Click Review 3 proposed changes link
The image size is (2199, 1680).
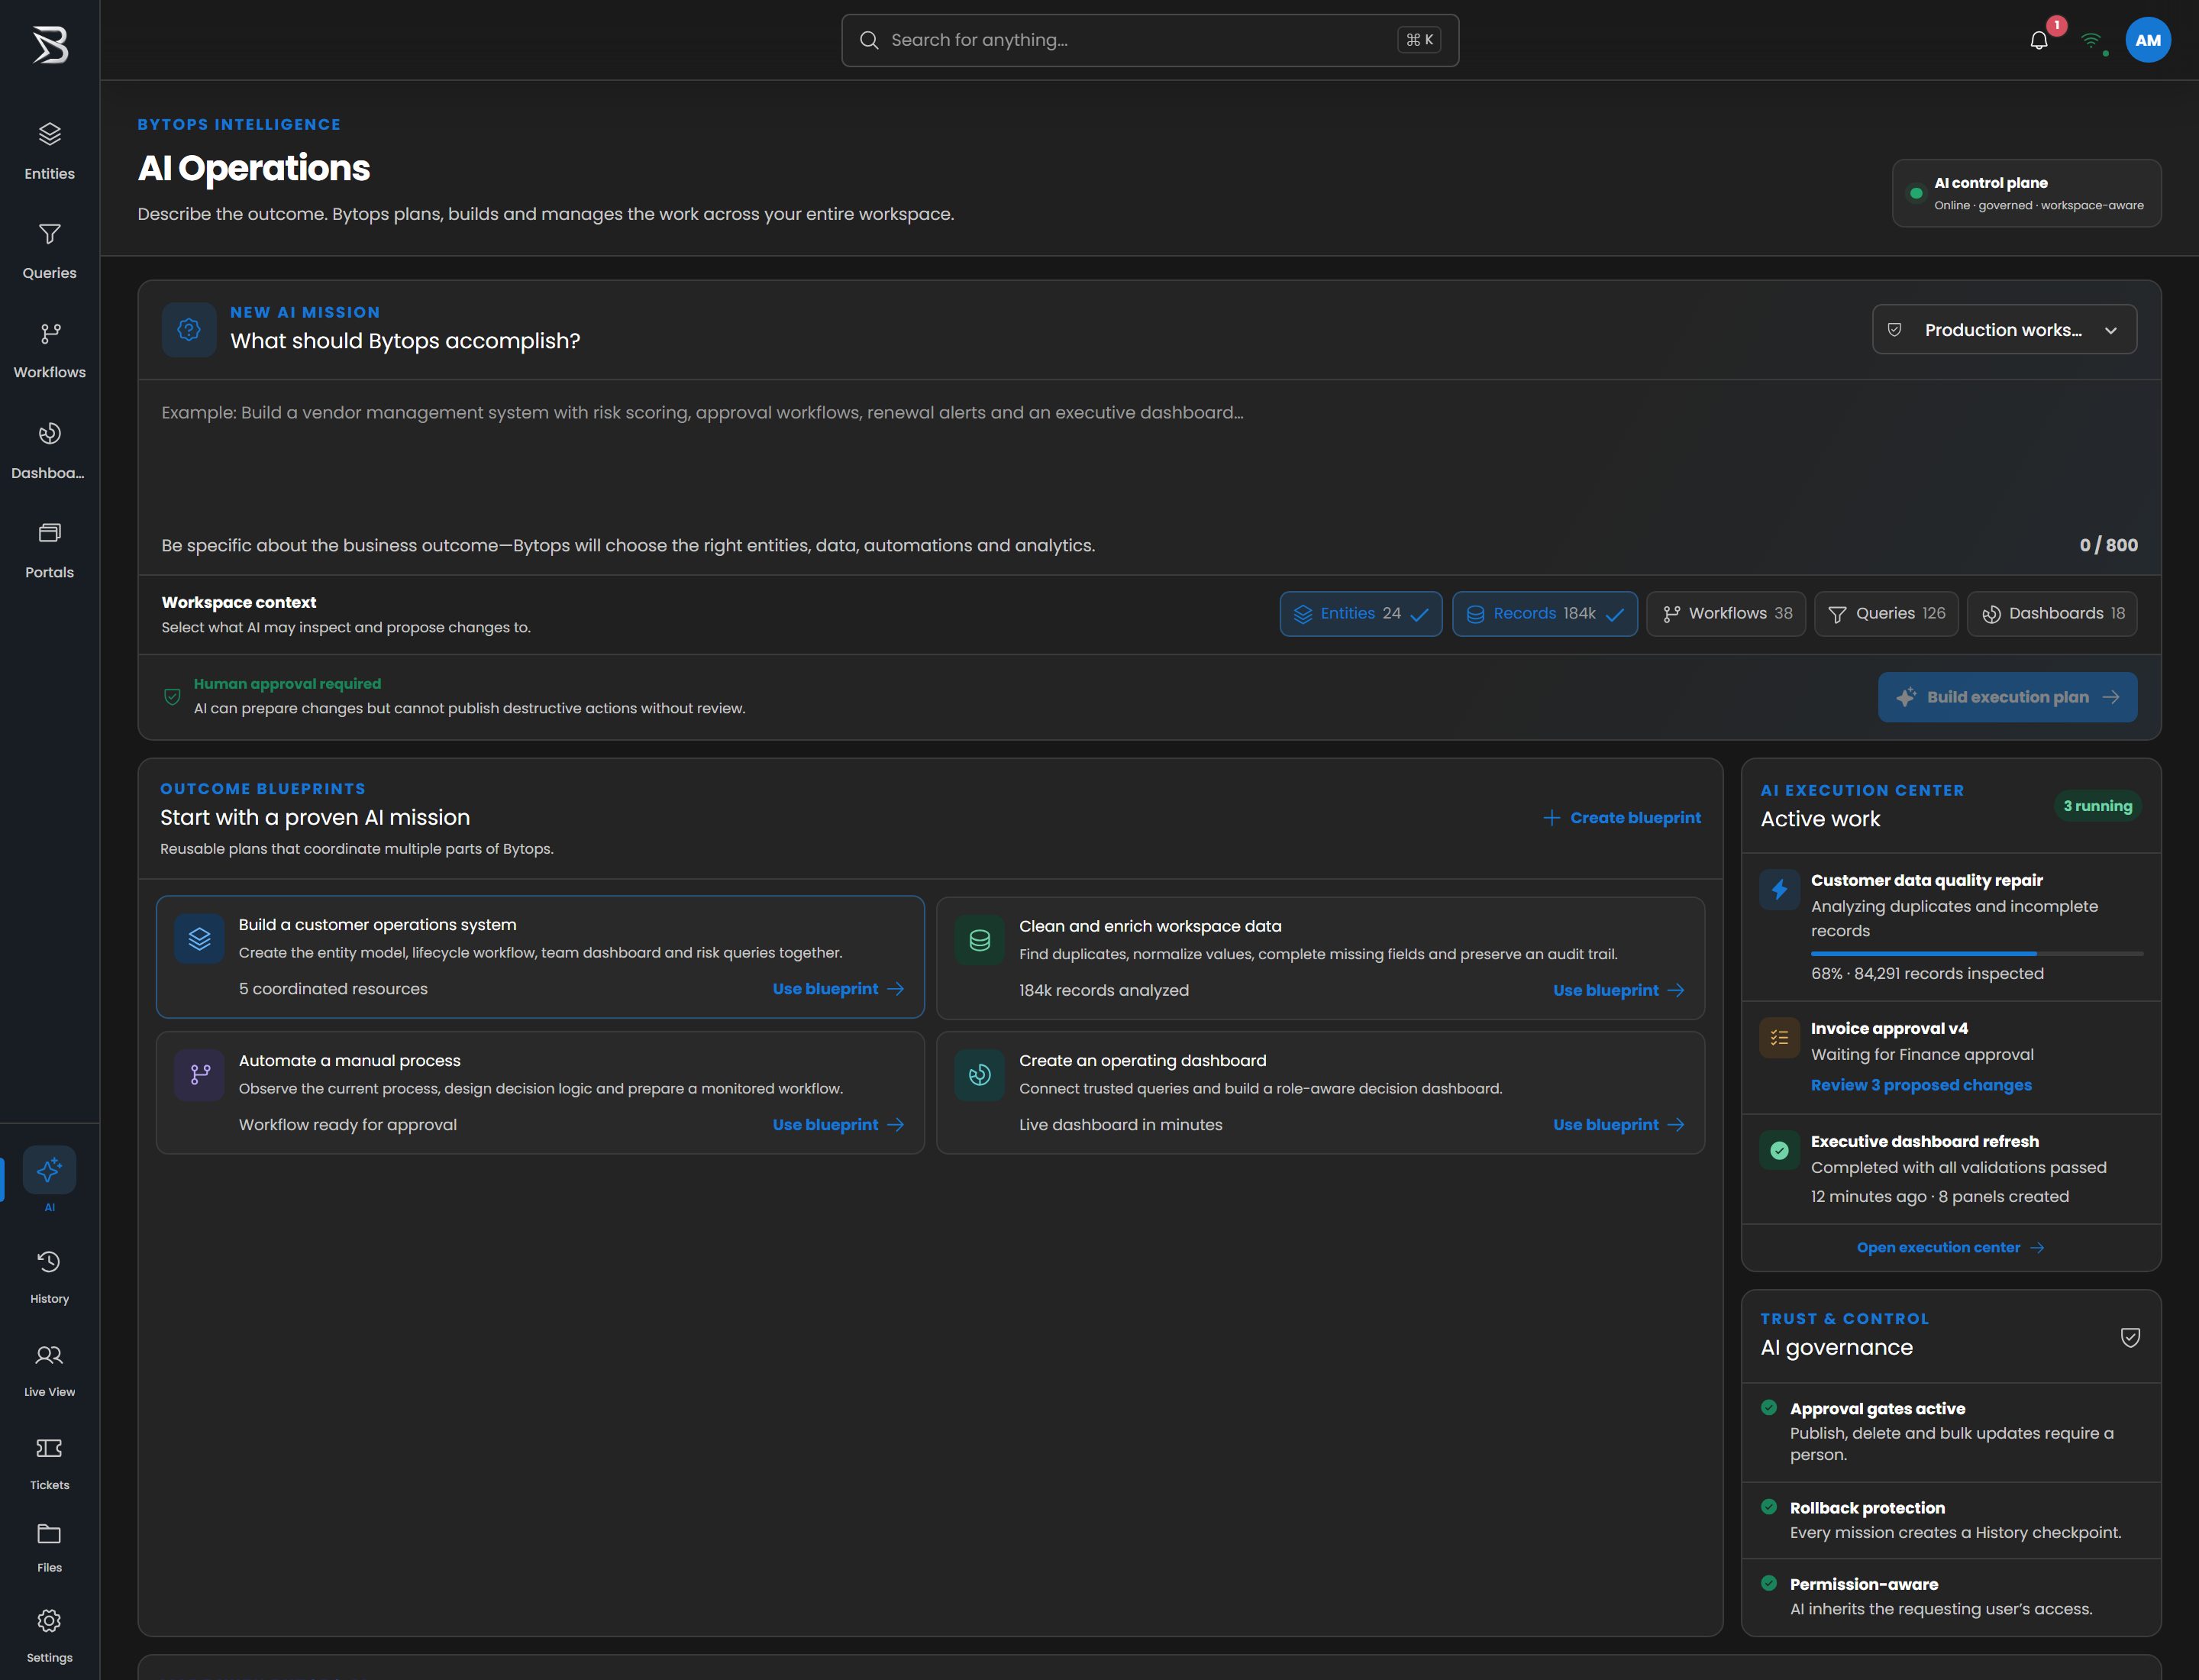tap(1921, 1085)
